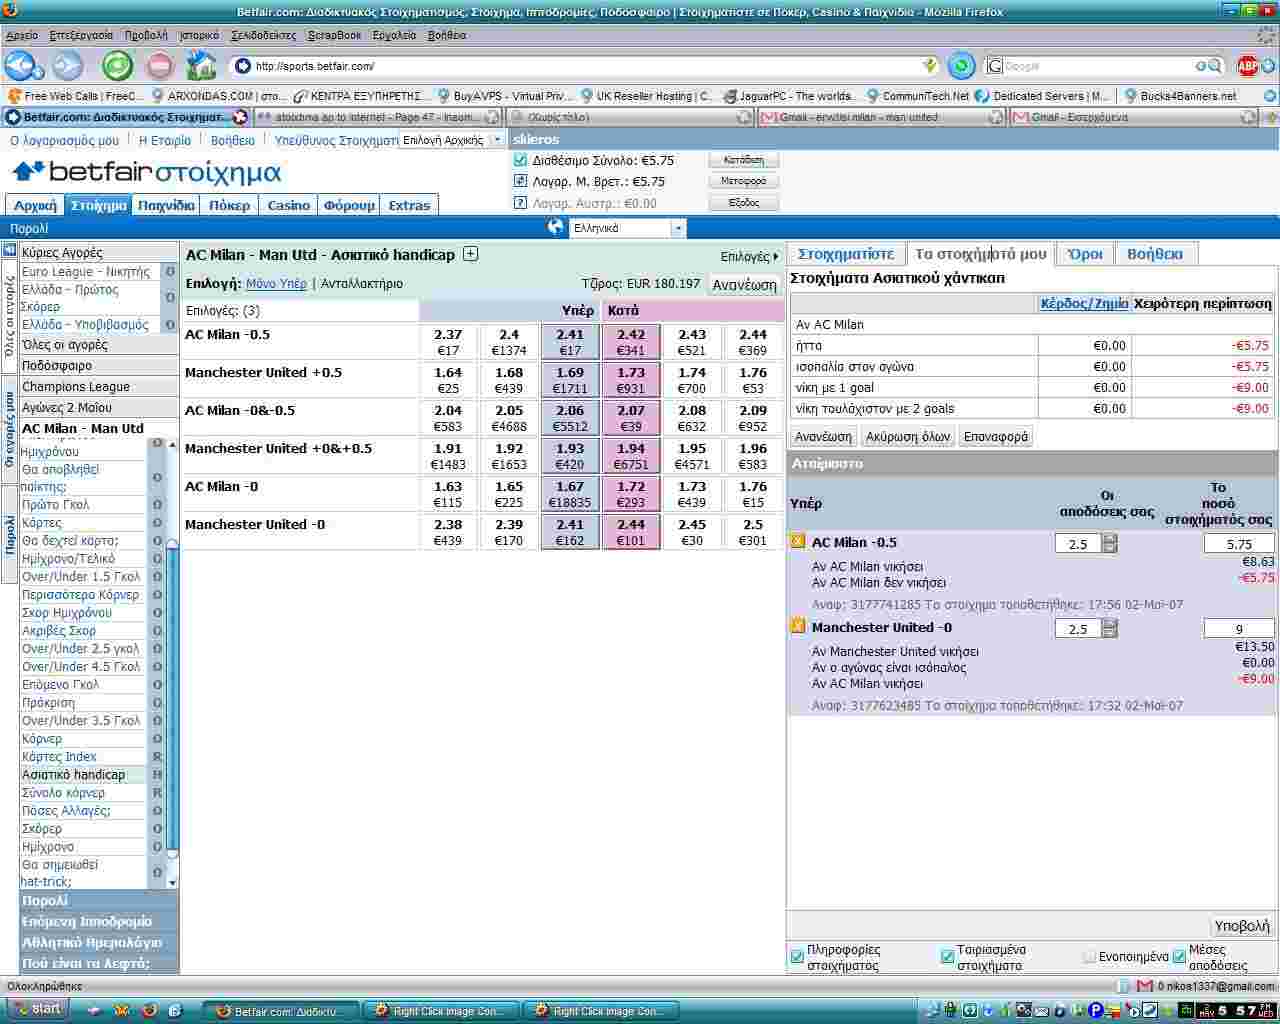Click the betfair στοίχημα logo

click(x=147, y=172)
